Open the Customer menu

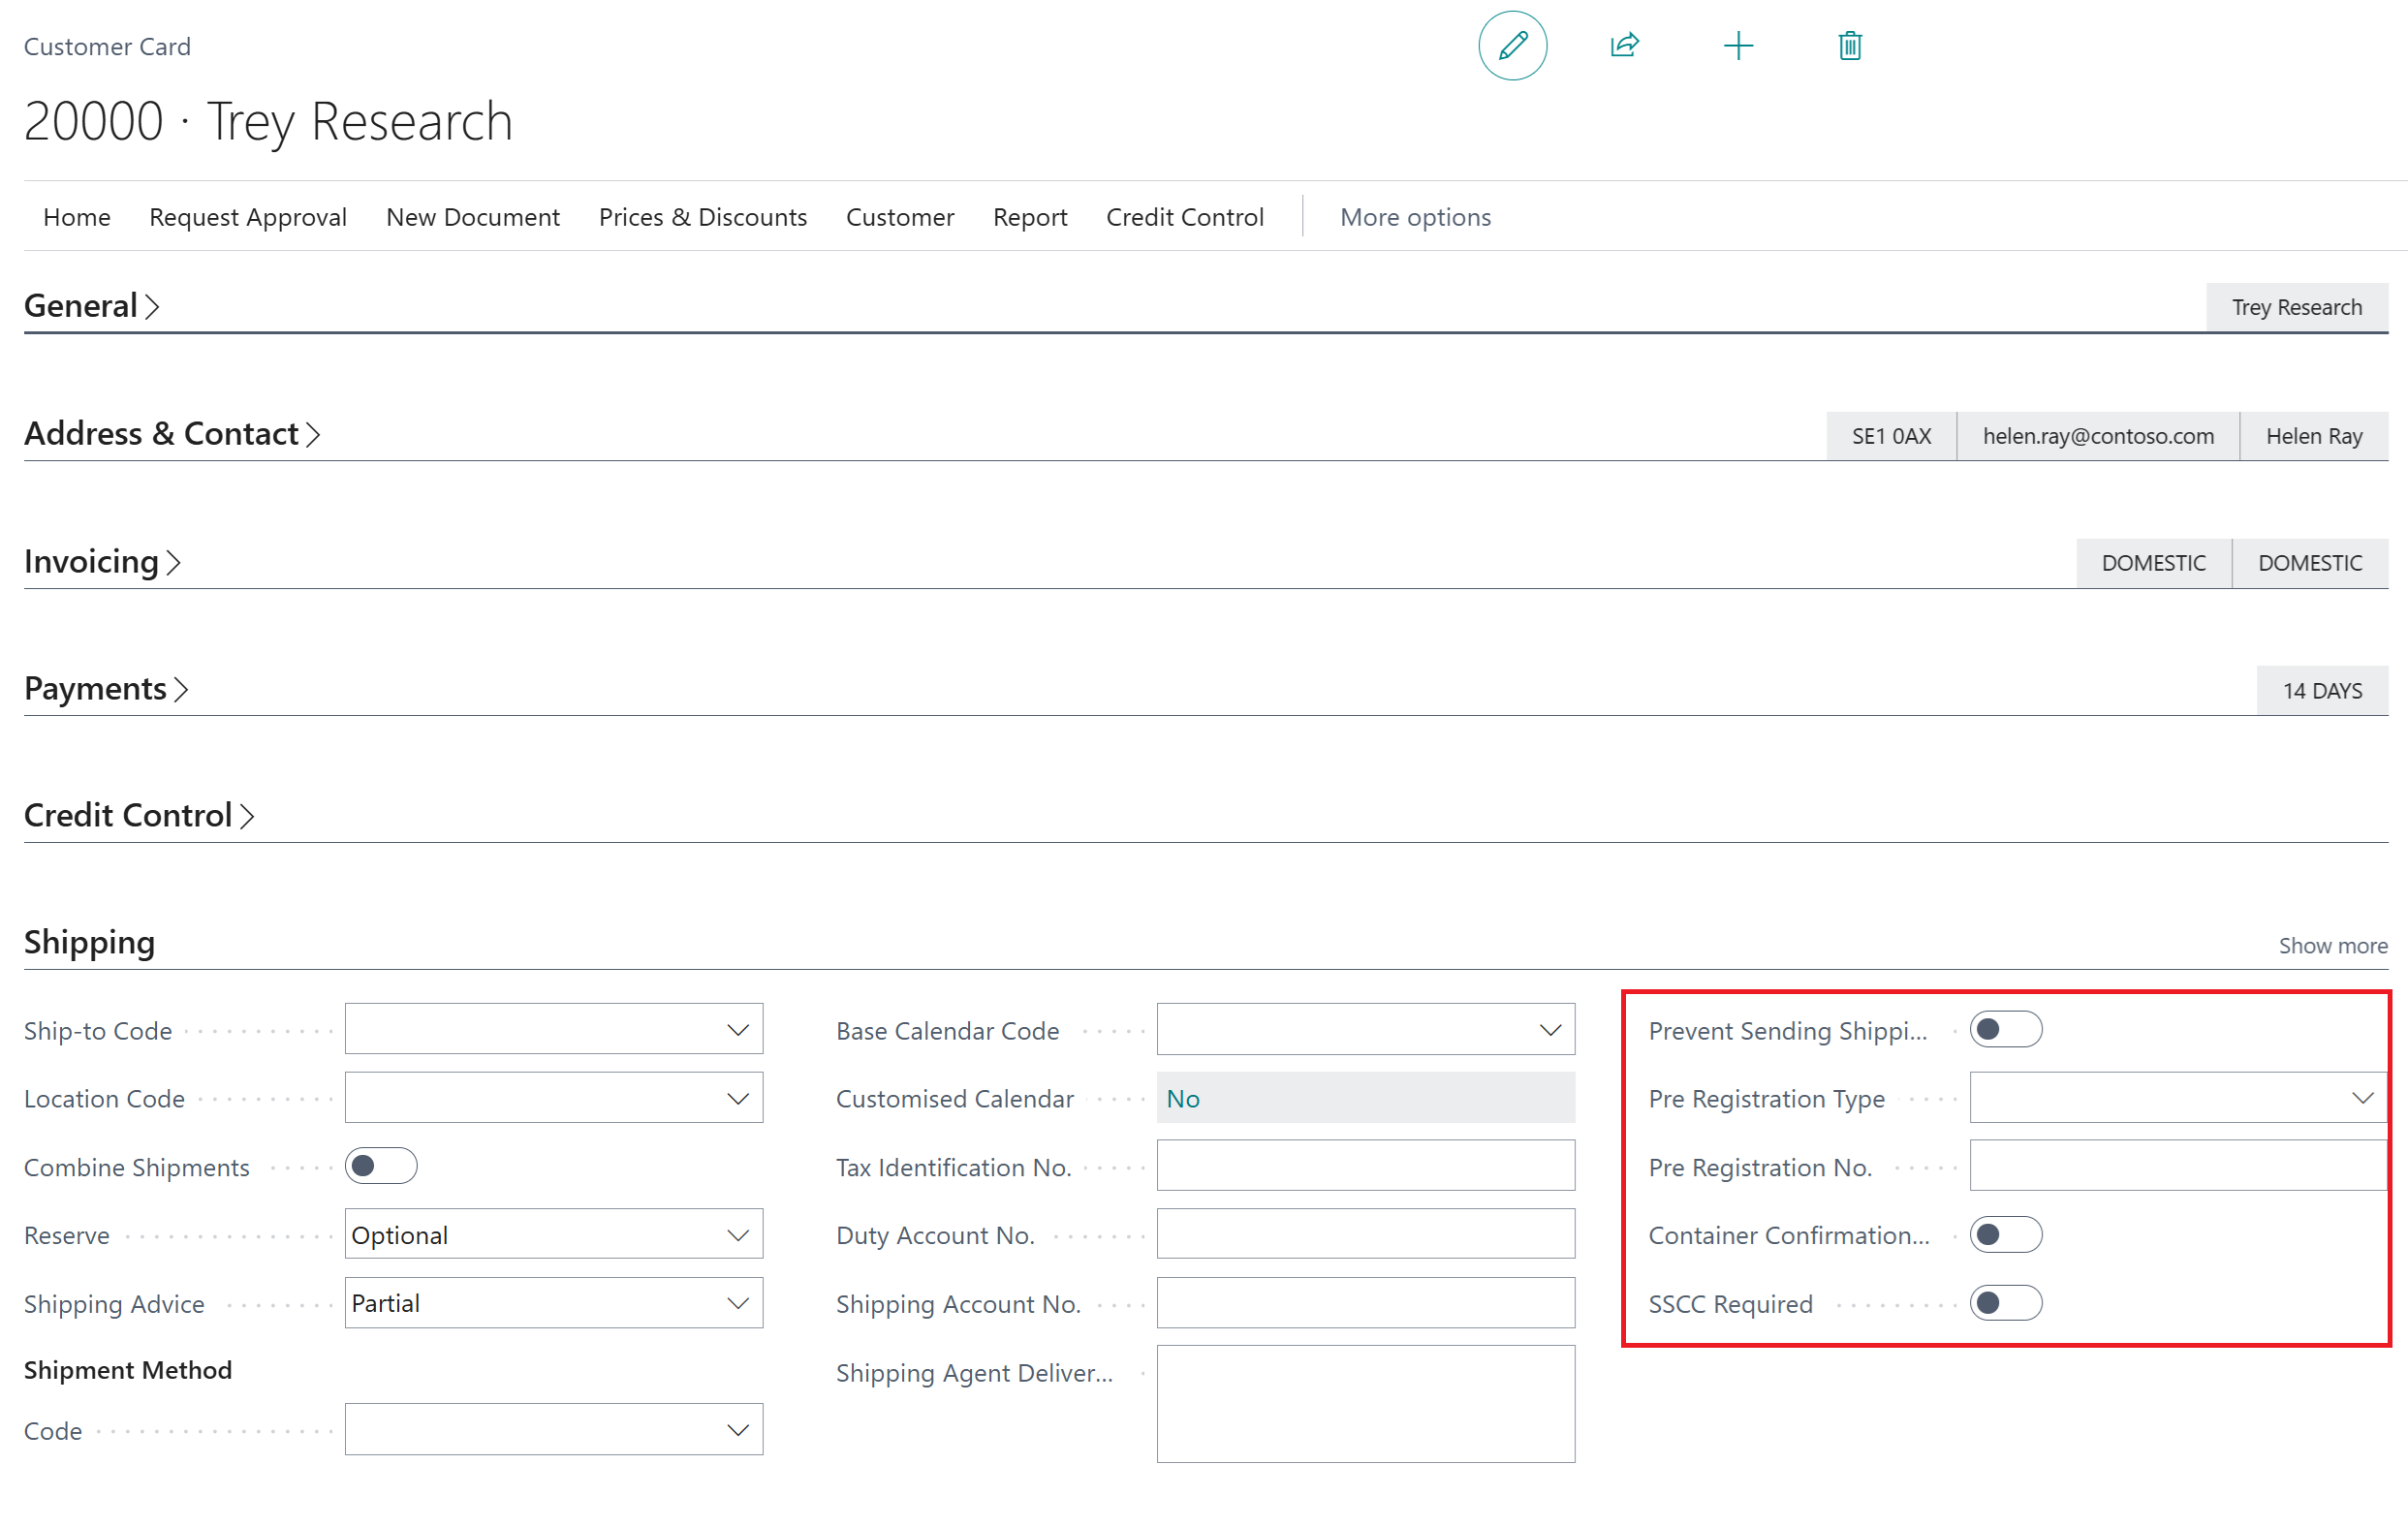tap(900, 217)
